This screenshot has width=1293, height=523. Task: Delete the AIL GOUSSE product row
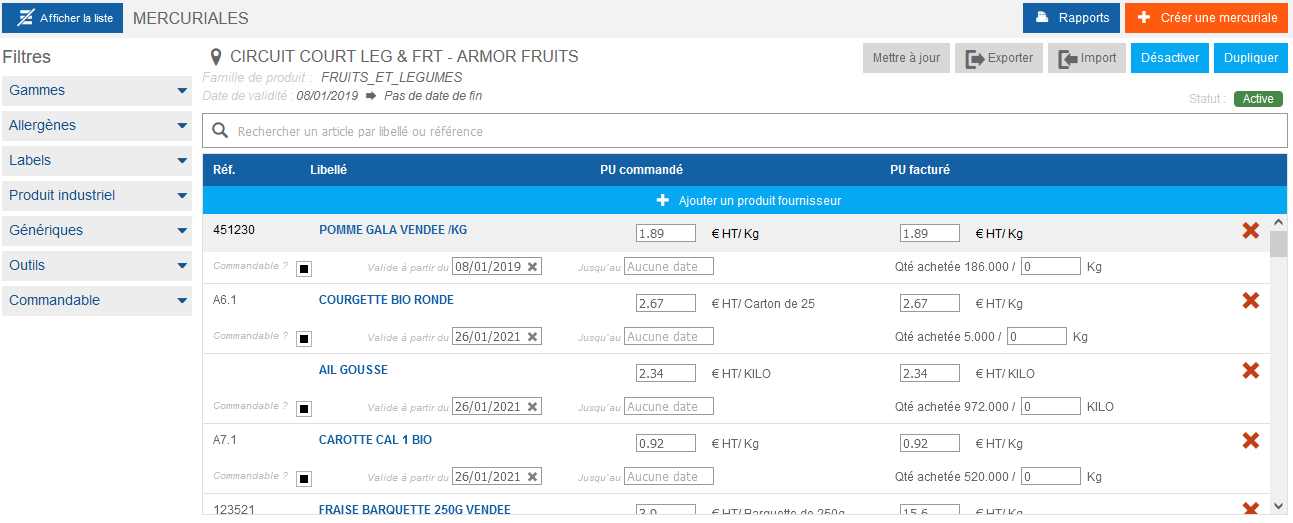coord(1250,371)
